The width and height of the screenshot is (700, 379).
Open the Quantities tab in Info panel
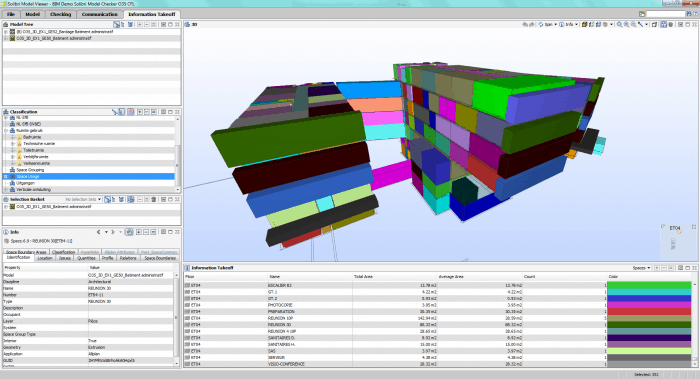pyautogui.click(x=86, y=258)
